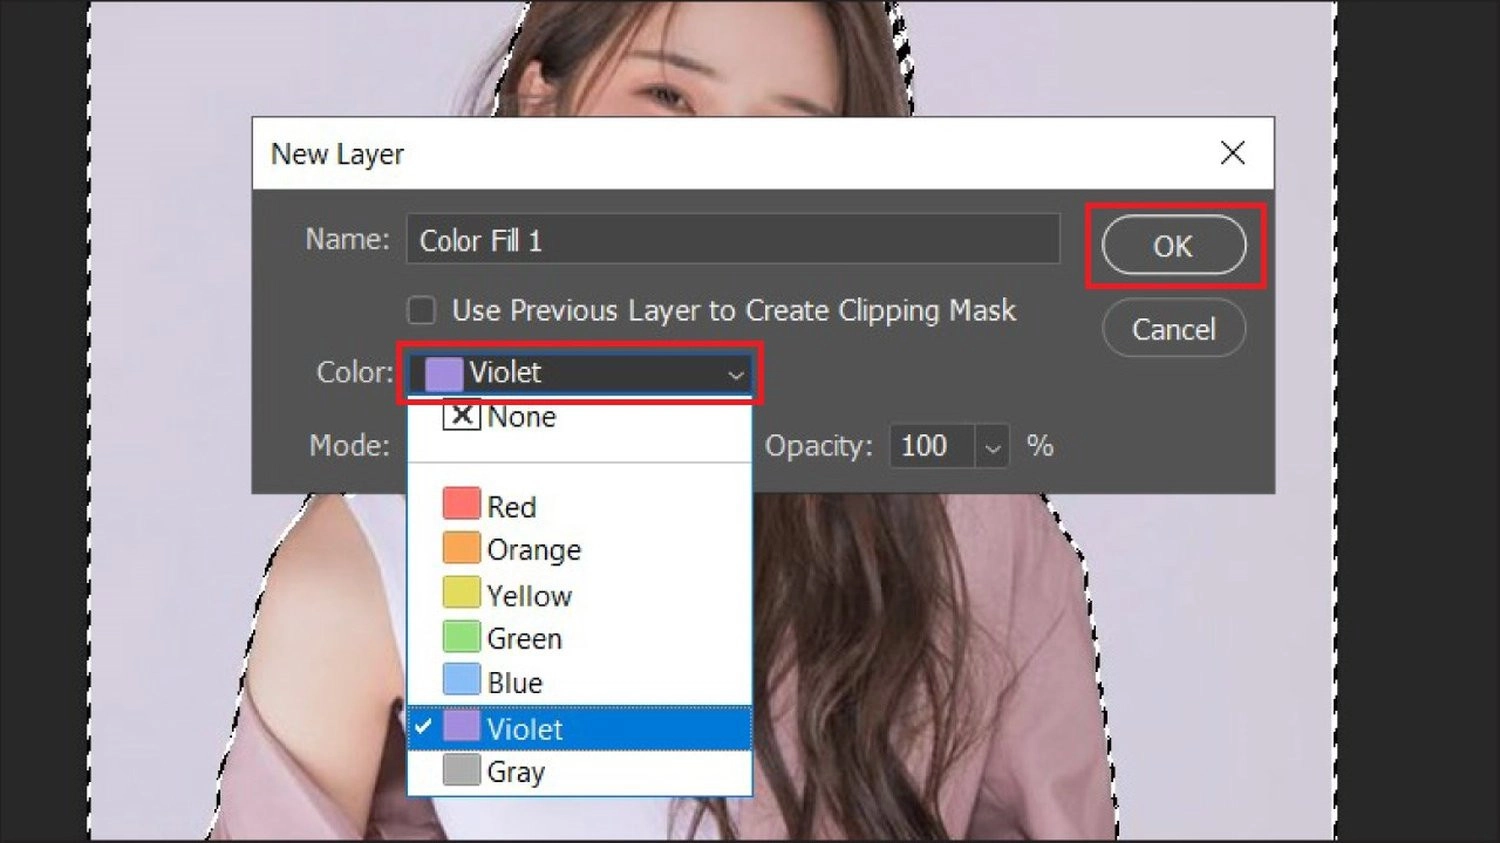Select the Blue color option
Screen dimensions: 1500x843
coord(580,682)
